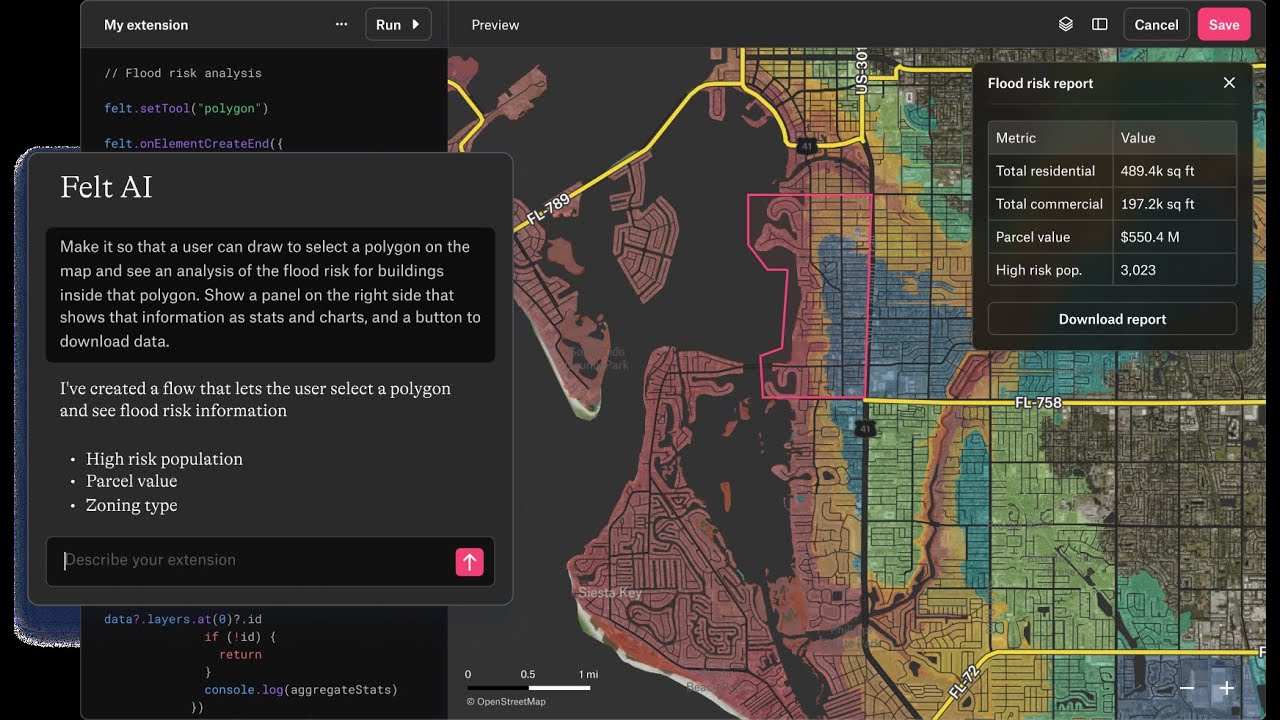Select the Flood risk report title
The width and height of the screenshot is (1280, 720).
pos(1040,83)
